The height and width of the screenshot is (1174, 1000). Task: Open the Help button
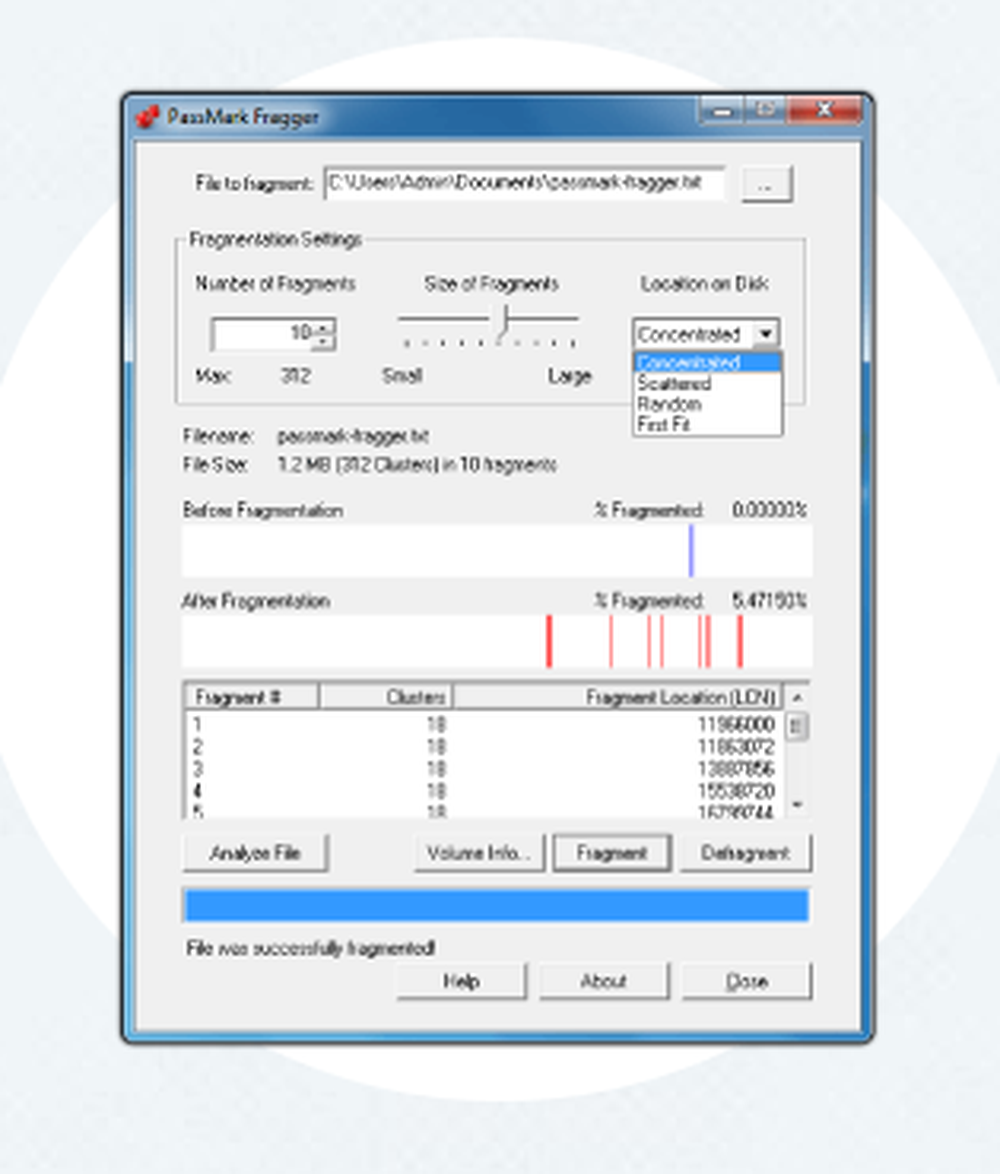tap(461, 982)
